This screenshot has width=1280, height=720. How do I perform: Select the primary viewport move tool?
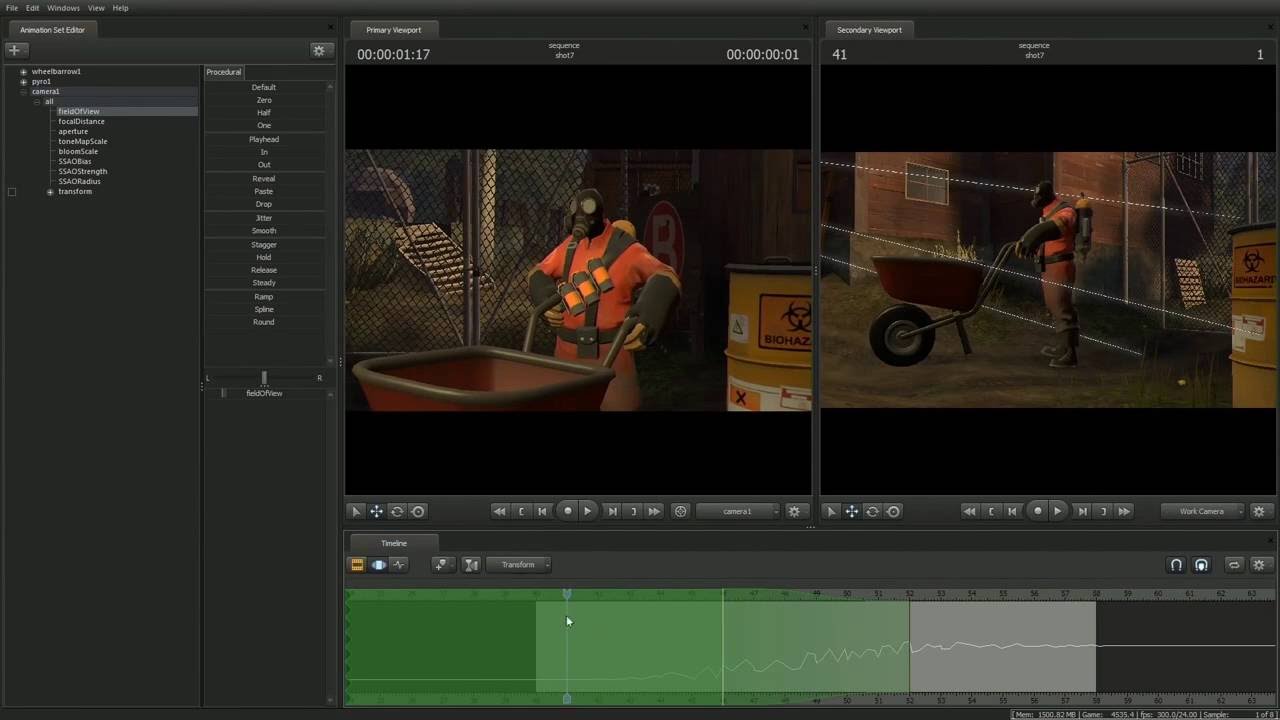tap(376, 511)
